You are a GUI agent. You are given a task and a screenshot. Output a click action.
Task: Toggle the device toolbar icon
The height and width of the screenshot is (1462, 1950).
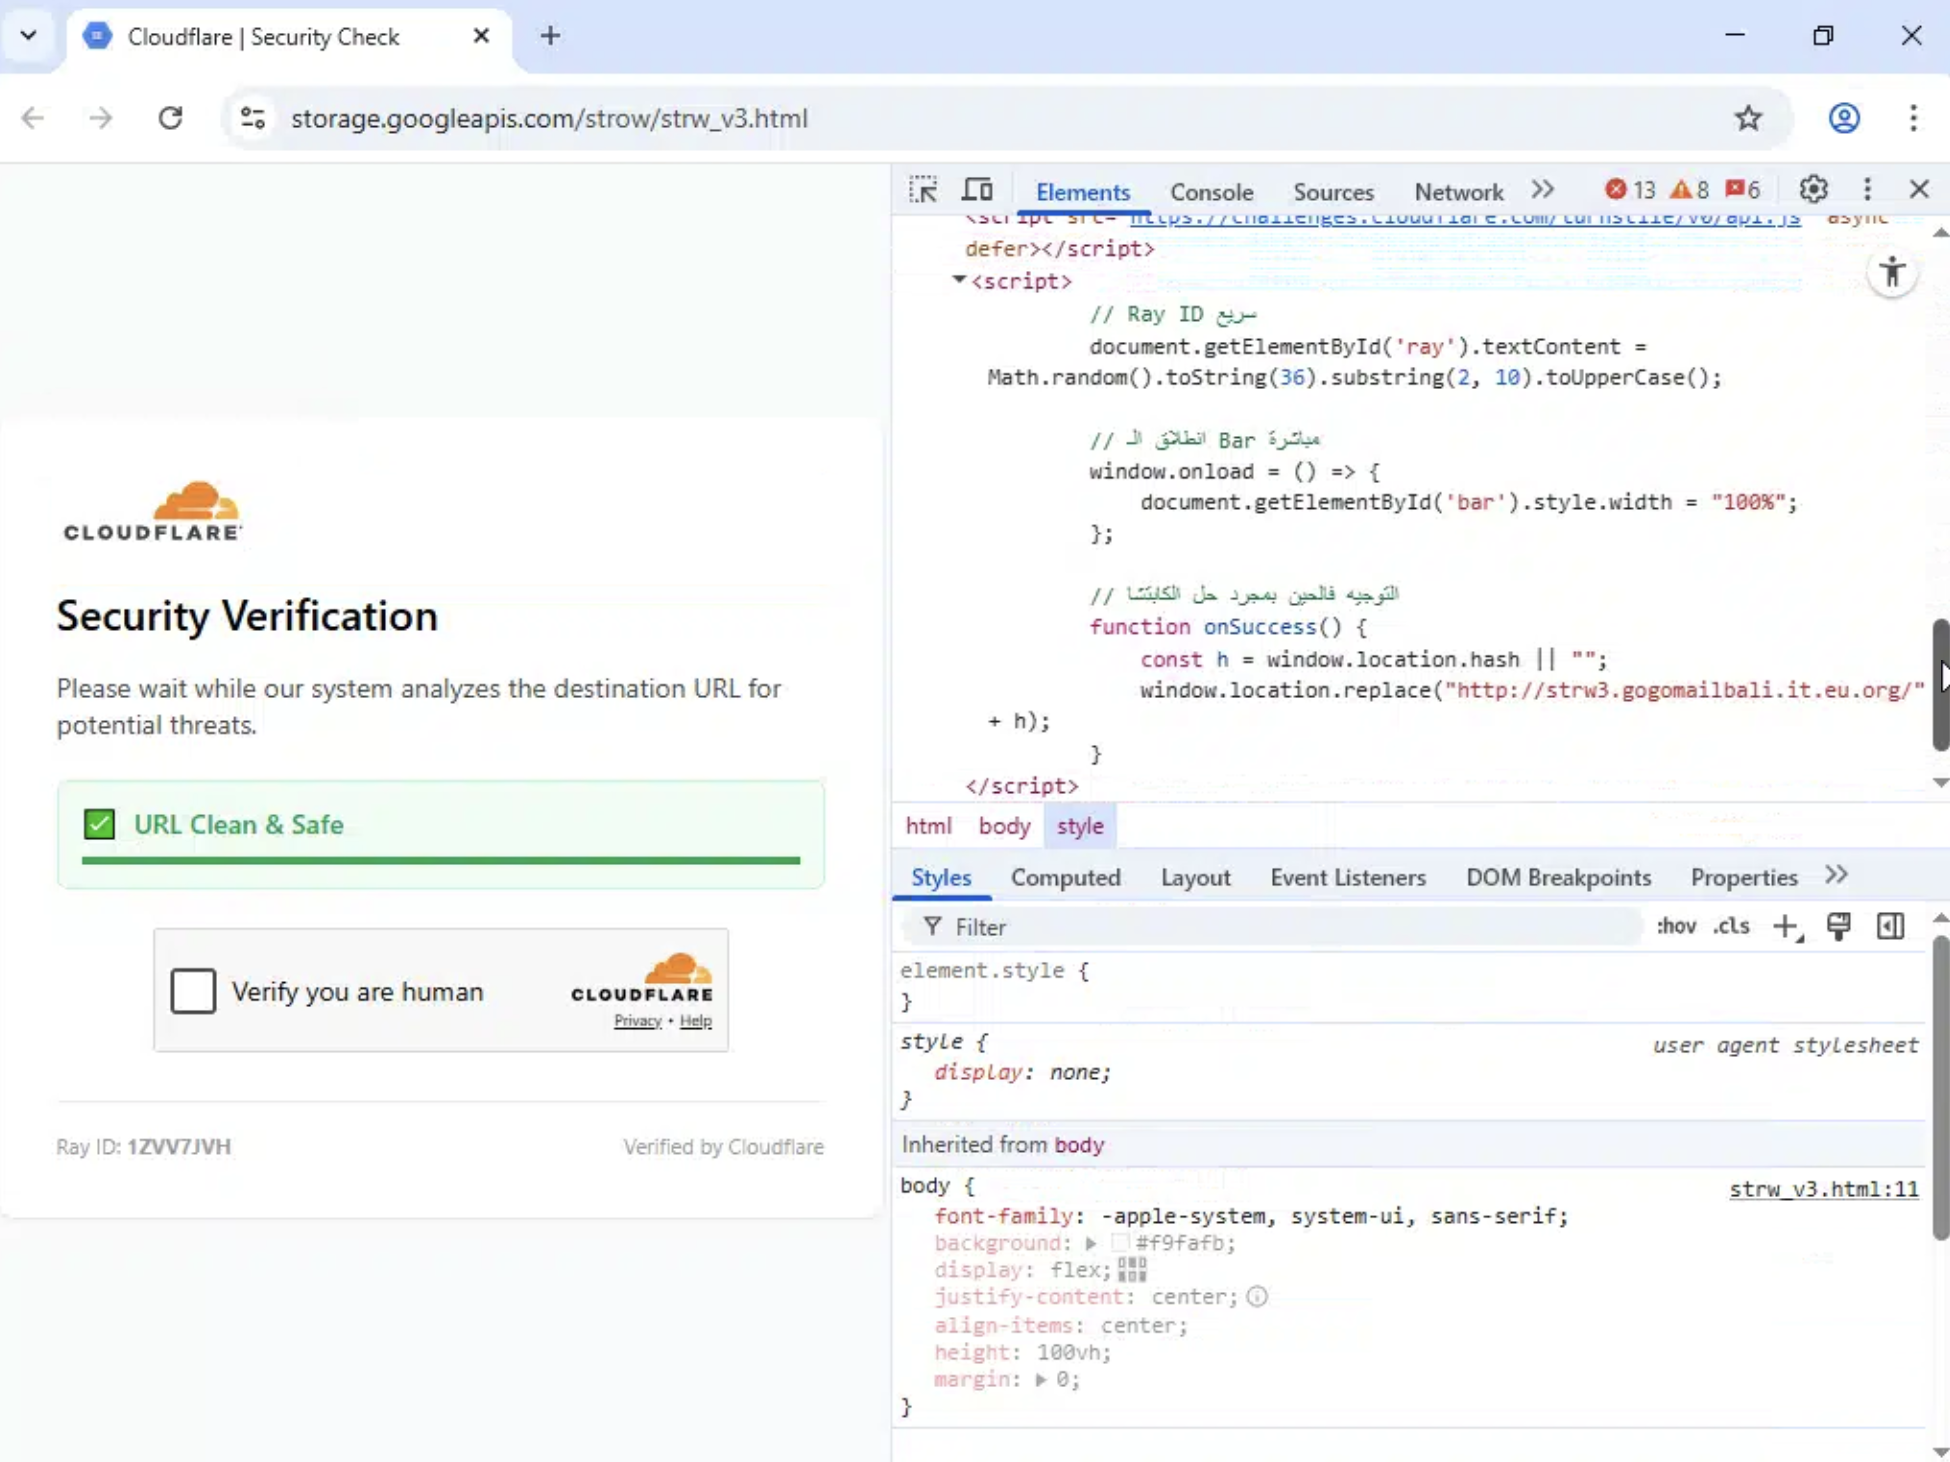pos(977,190)
